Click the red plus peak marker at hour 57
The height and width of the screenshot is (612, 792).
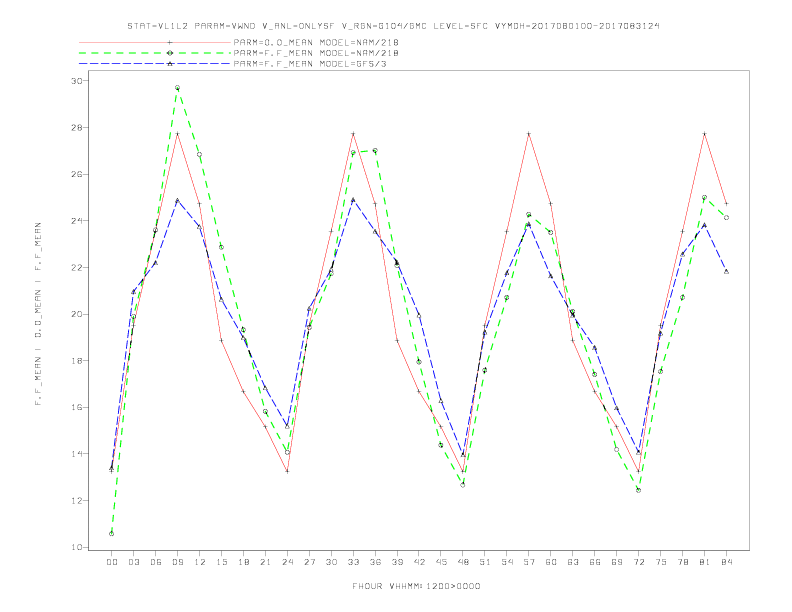[x=529, y=134]
